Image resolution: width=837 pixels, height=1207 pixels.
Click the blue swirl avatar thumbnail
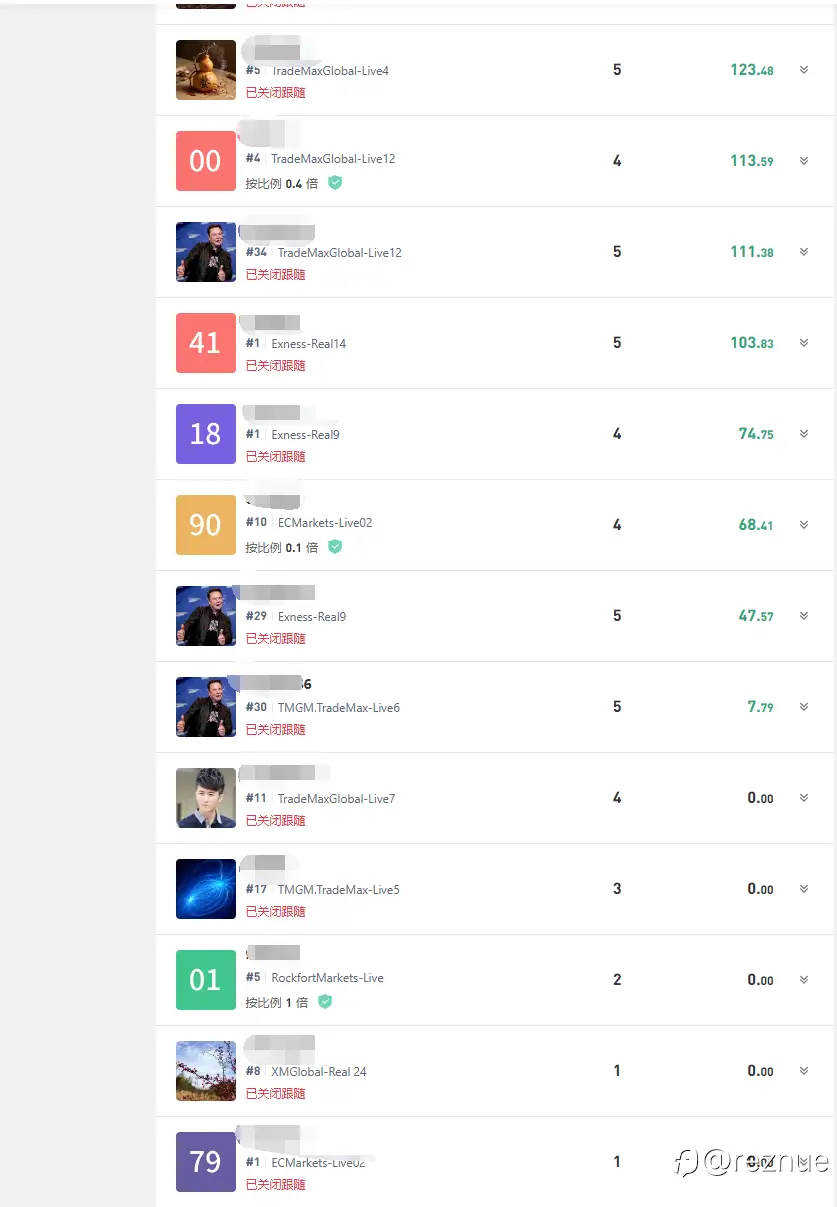[x=206, y=889]
